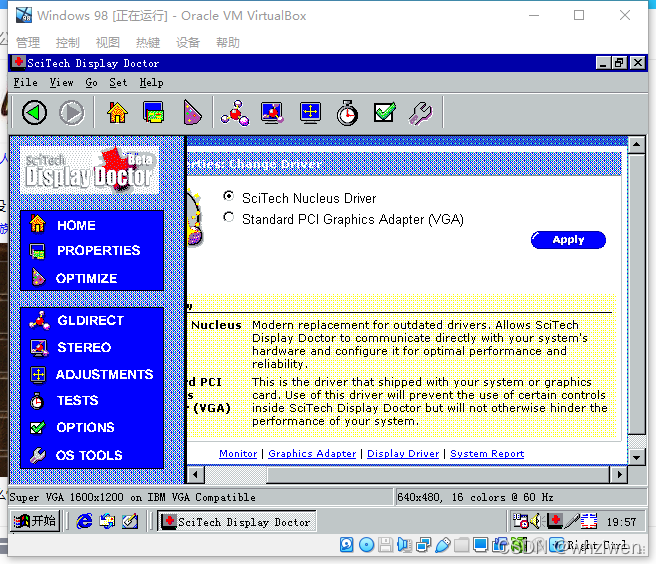
Task: Open the View menu
Action: coord(62,82)
